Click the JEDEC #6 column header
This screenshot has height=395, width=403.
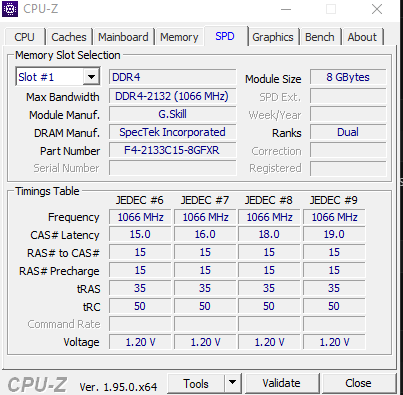click(x=140, y=200)
